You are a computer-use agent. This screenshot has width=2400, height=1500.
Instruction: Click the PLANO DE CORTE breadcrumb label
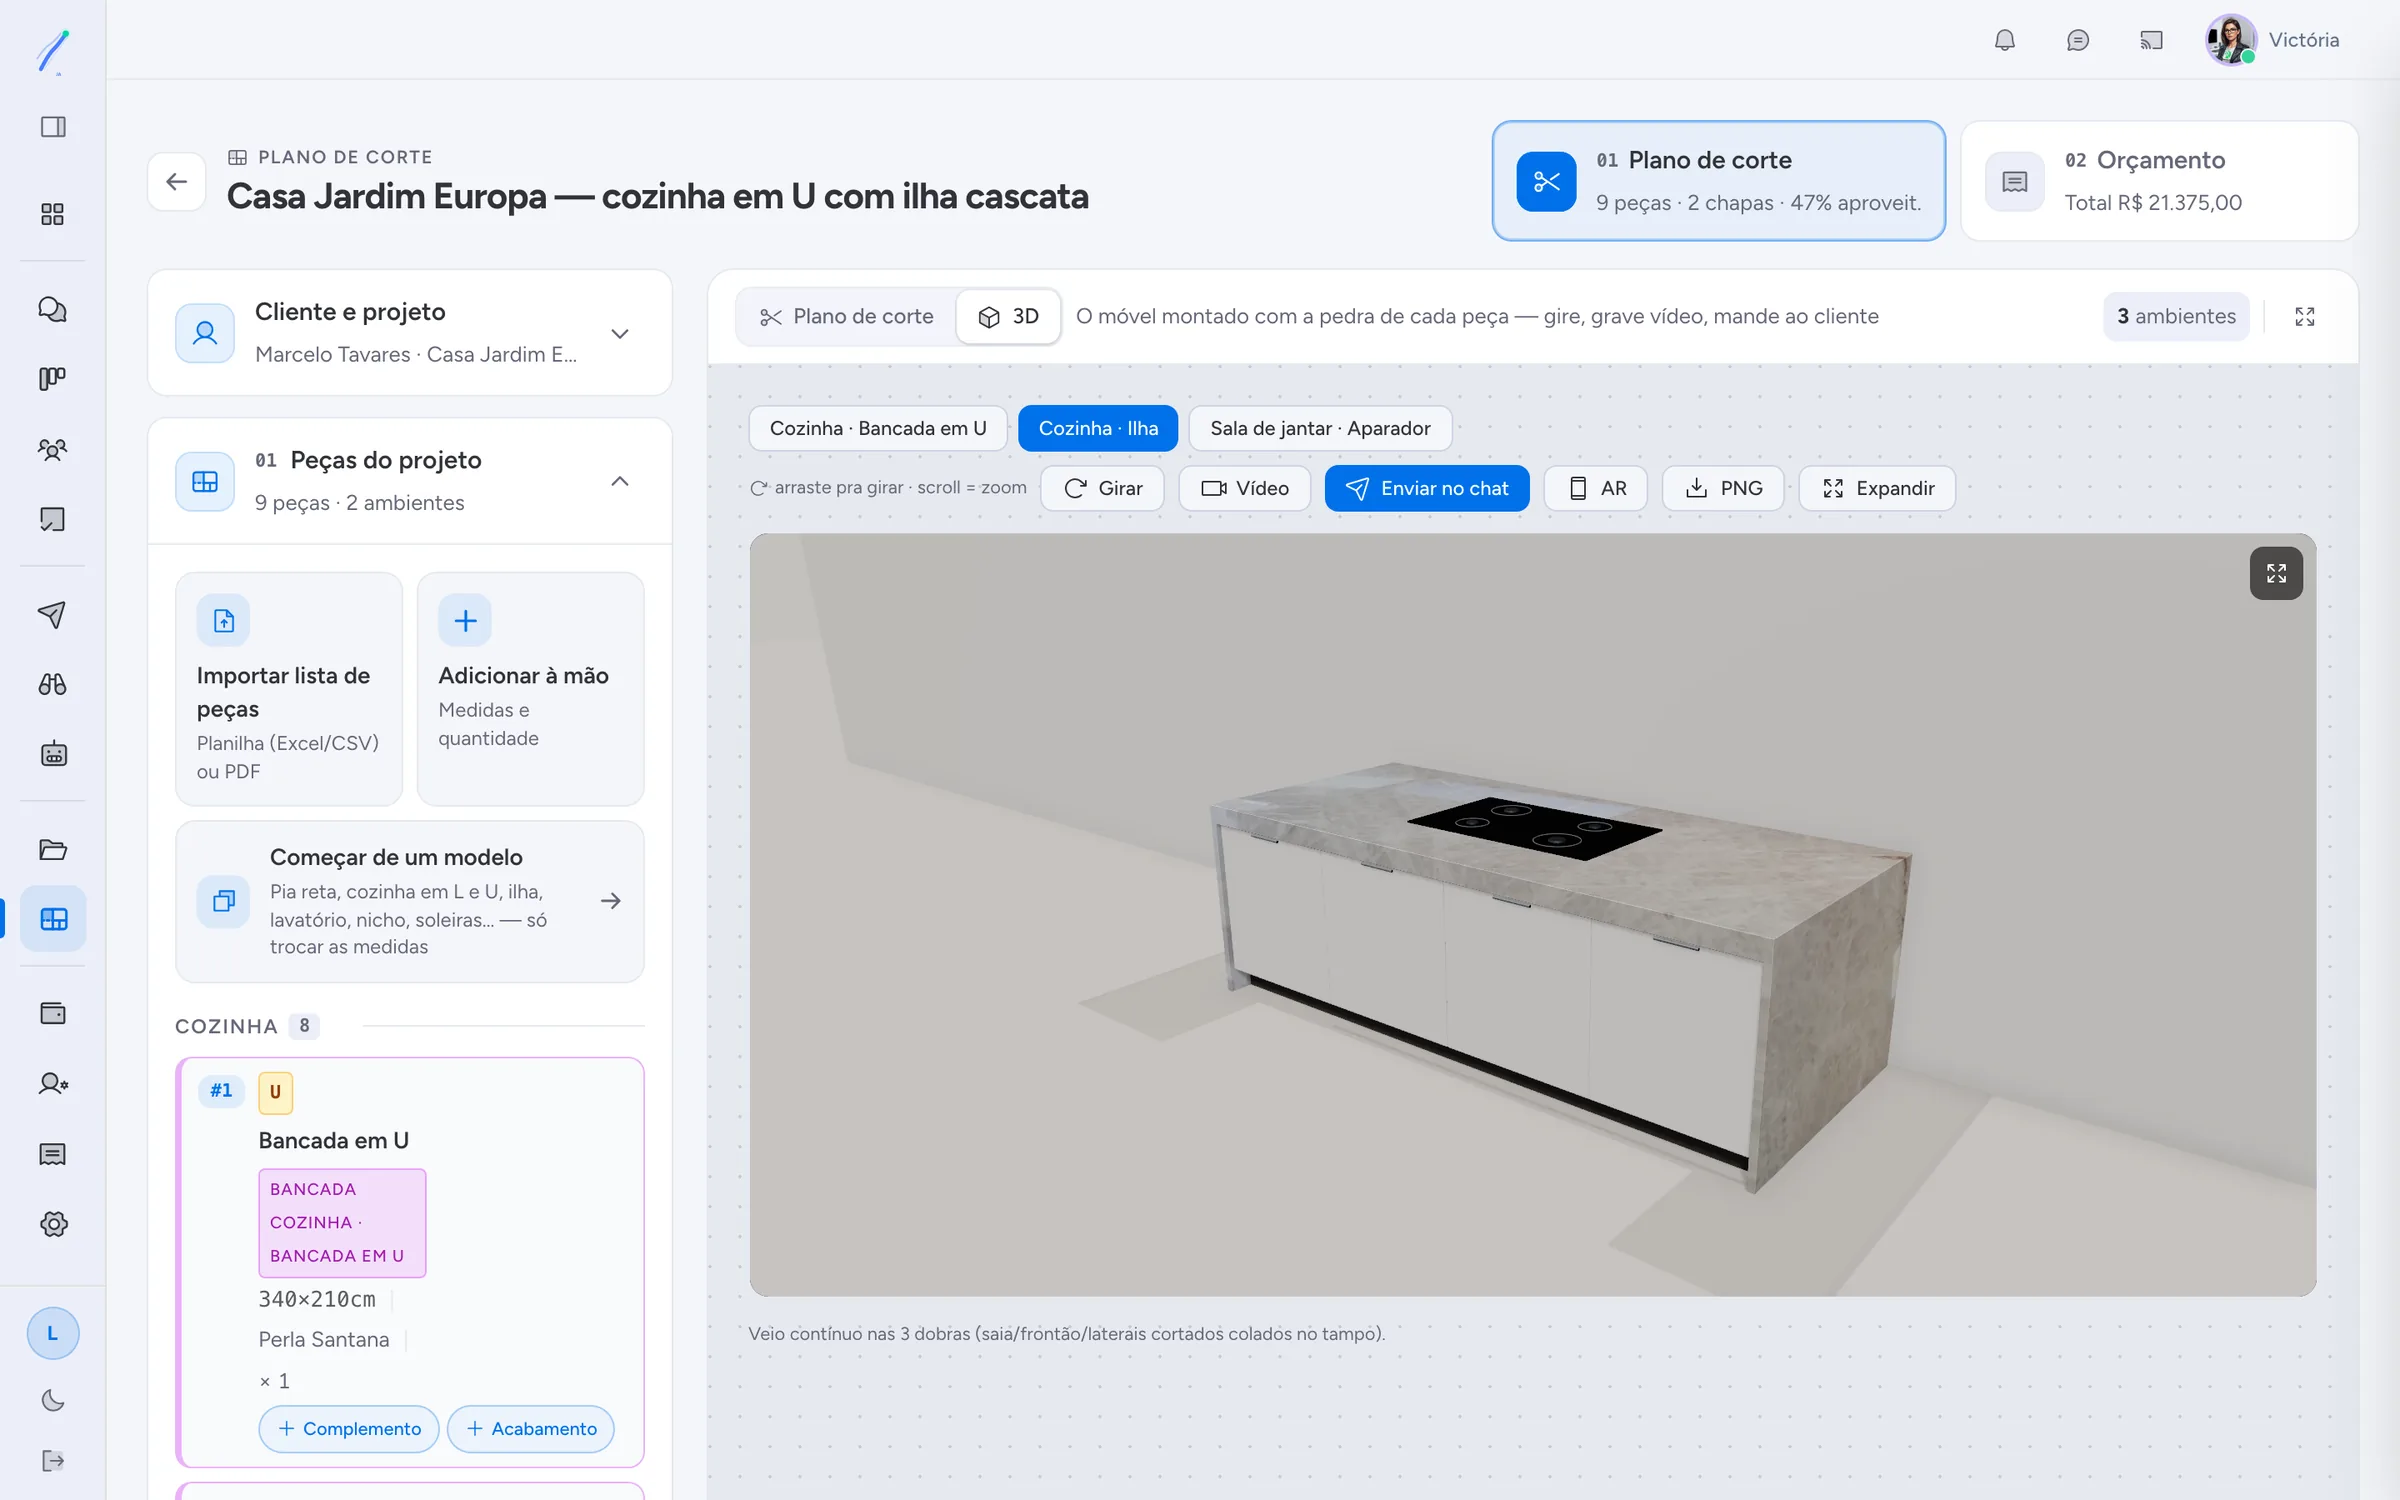[345, 157]
